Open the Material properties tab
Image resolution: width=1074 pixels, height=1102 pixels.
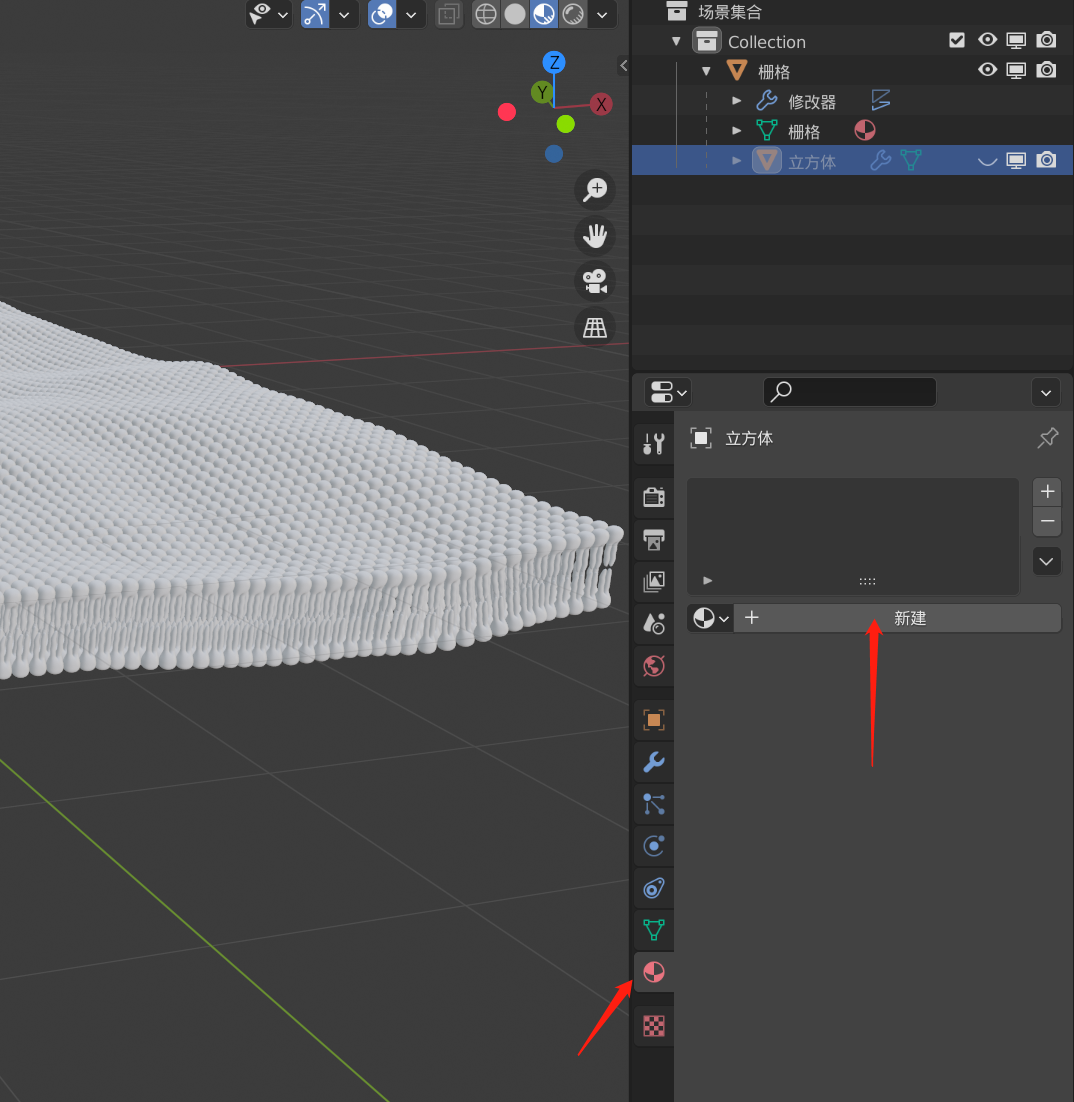(x=654, y=972)
